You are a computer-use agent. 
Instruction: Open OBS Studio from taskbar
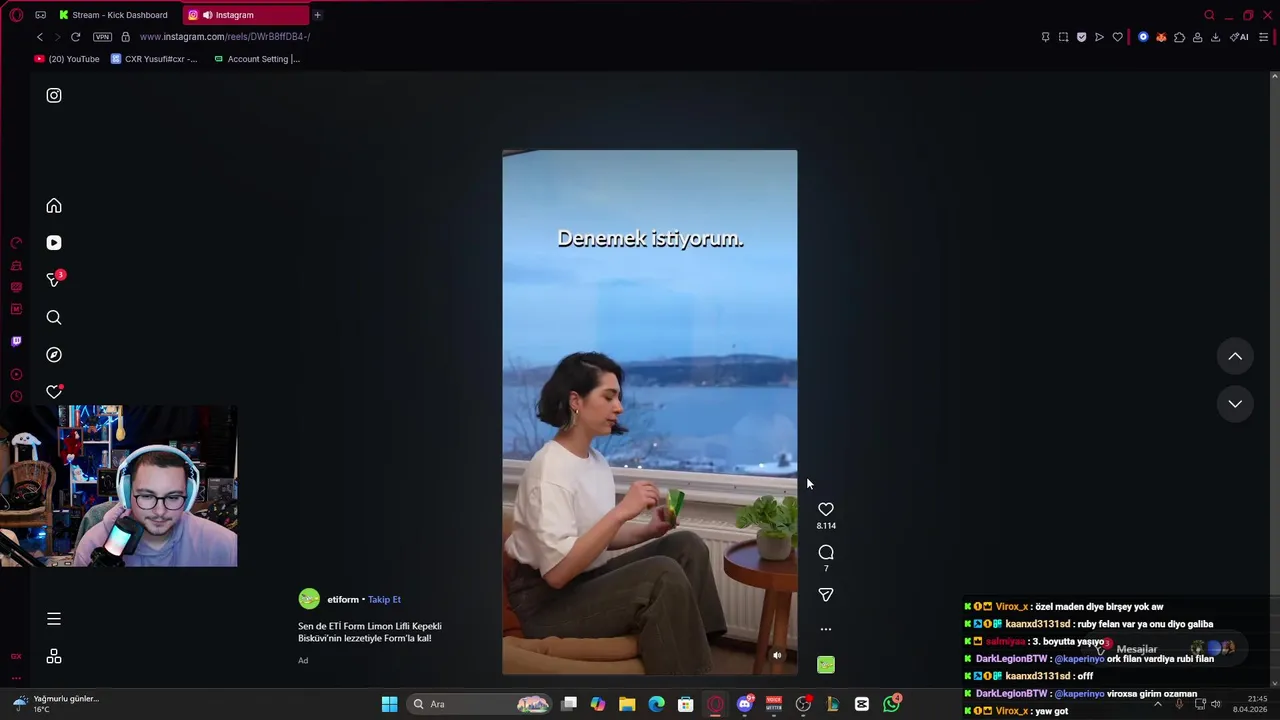click(x=803, y=704)
